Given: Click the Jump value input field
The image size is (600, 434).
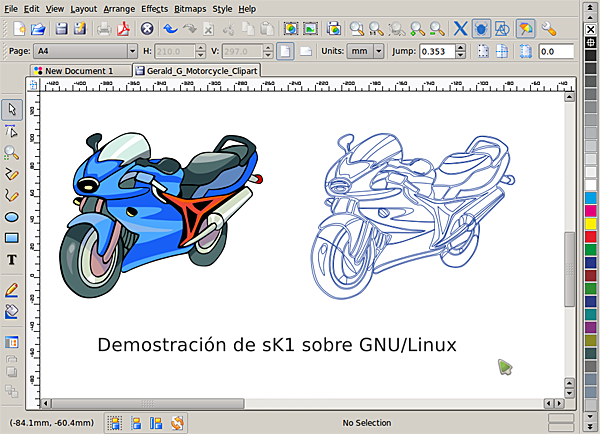Looking at the screenshot, I should point(437,51).
